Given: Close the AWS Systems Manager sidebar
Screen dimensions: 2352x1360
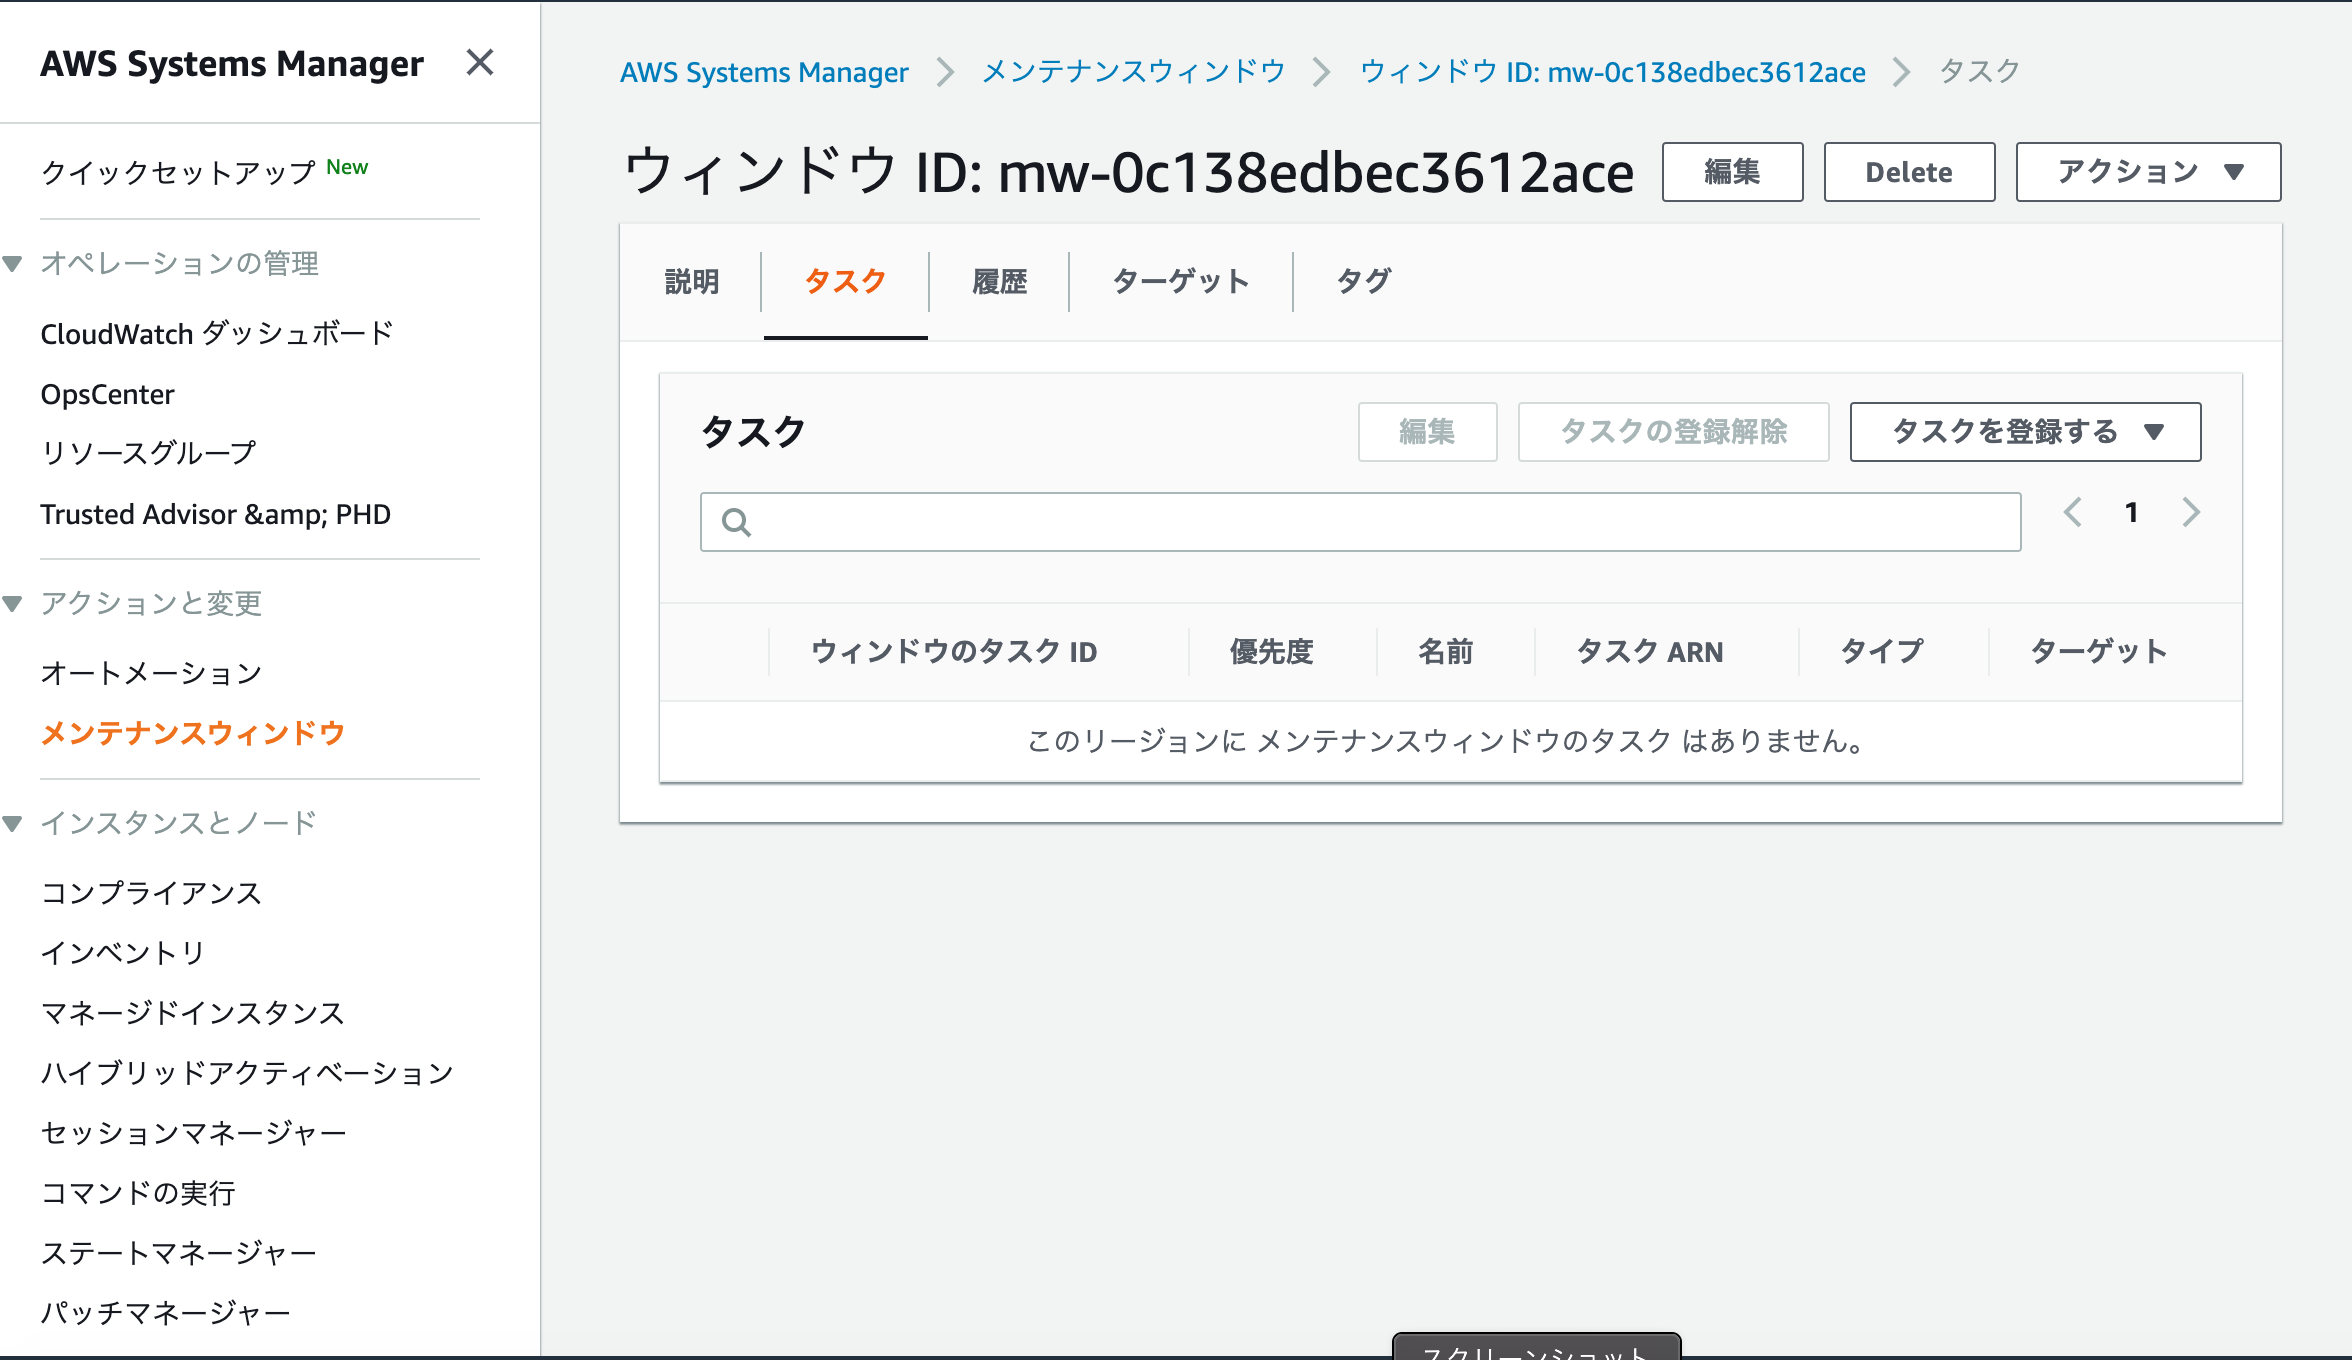Looking at the screenshot, I should pos(480,63).
